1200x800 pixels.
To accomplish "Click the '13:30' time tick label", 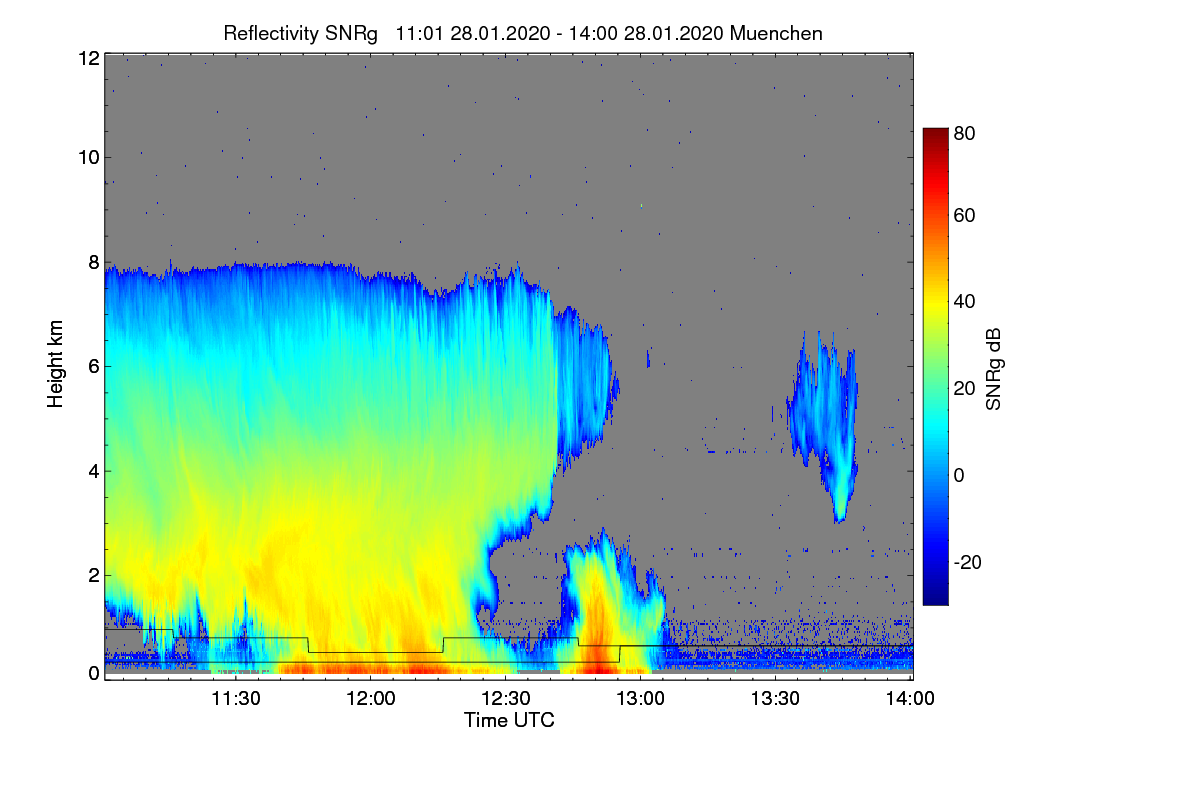I will (776, 699).
